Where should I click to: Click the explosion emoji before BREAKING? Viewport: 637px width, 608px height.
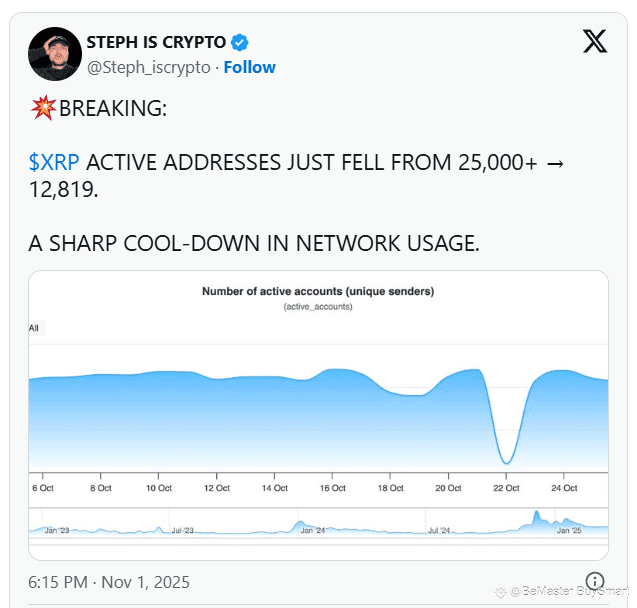point(43,108)
